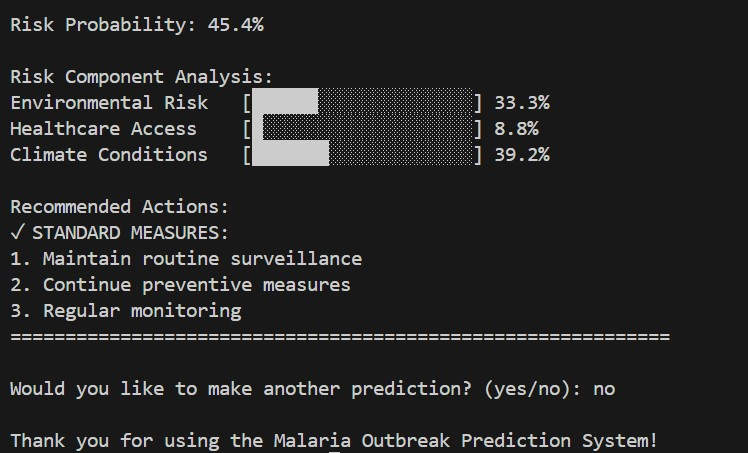Click the Risk Probability 45.4% line
This screenshot has width=748, height=453.
[x=137, y=25]
